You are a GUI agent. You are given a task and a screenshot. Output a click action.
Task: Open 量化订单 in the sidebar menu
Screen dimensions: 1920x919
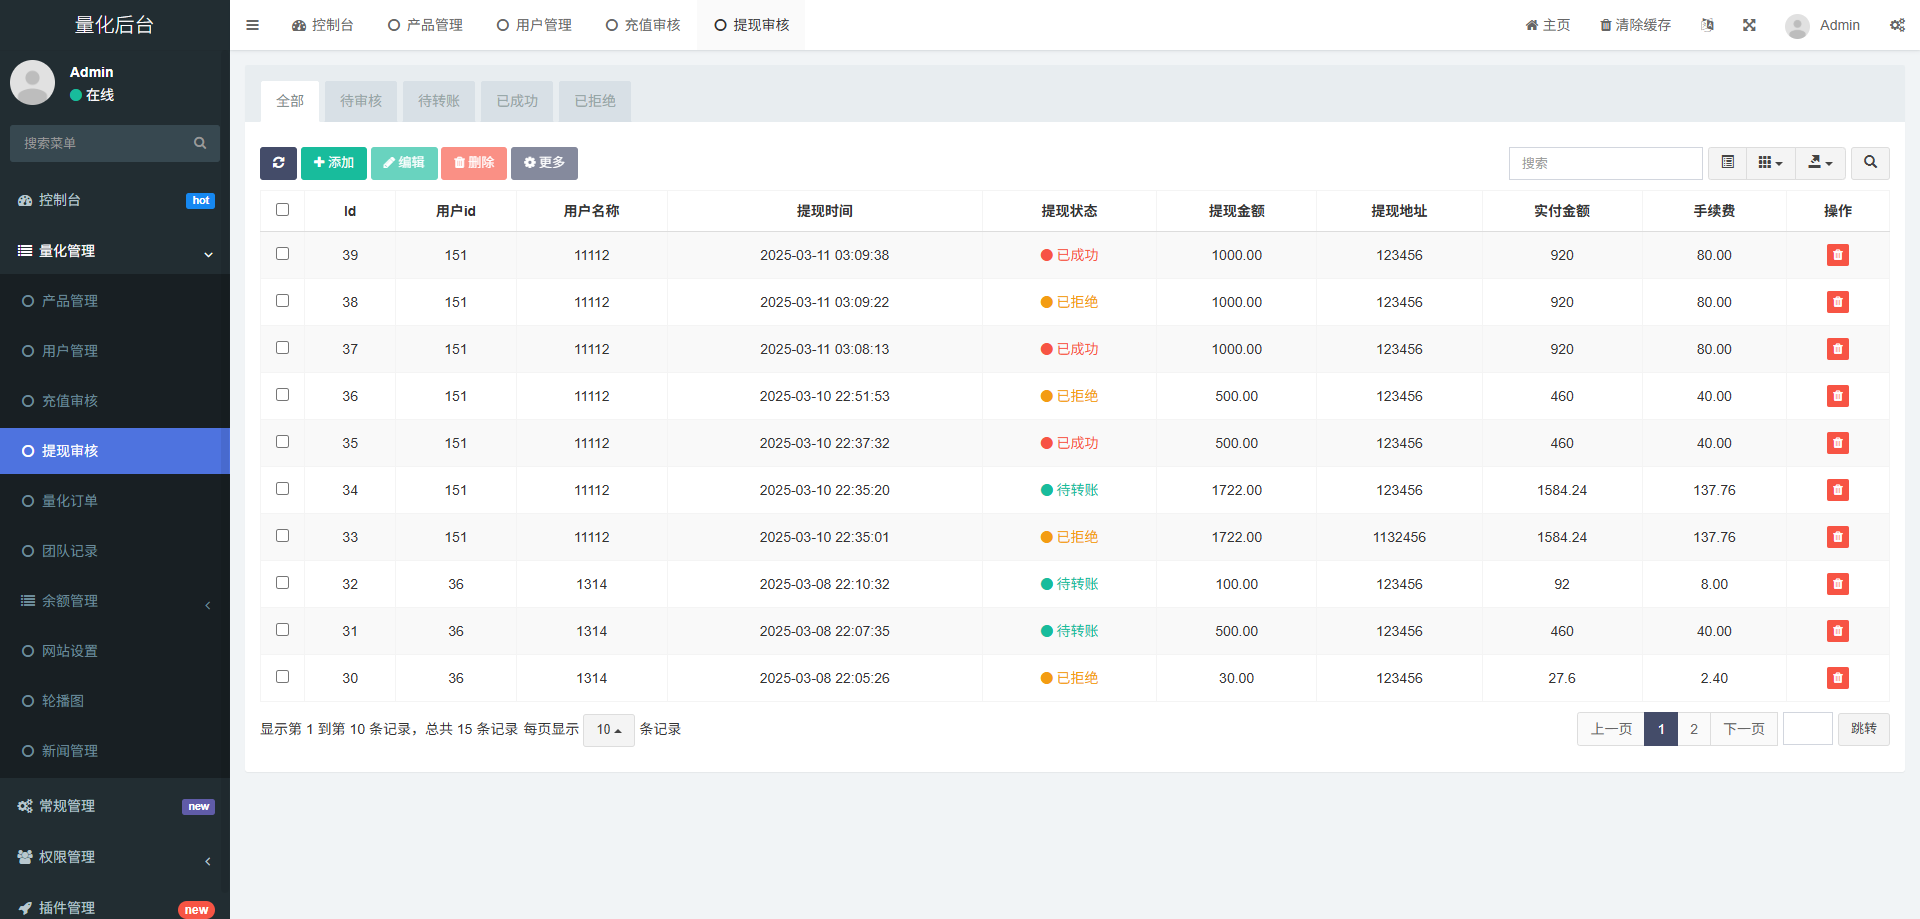[70, 501]
